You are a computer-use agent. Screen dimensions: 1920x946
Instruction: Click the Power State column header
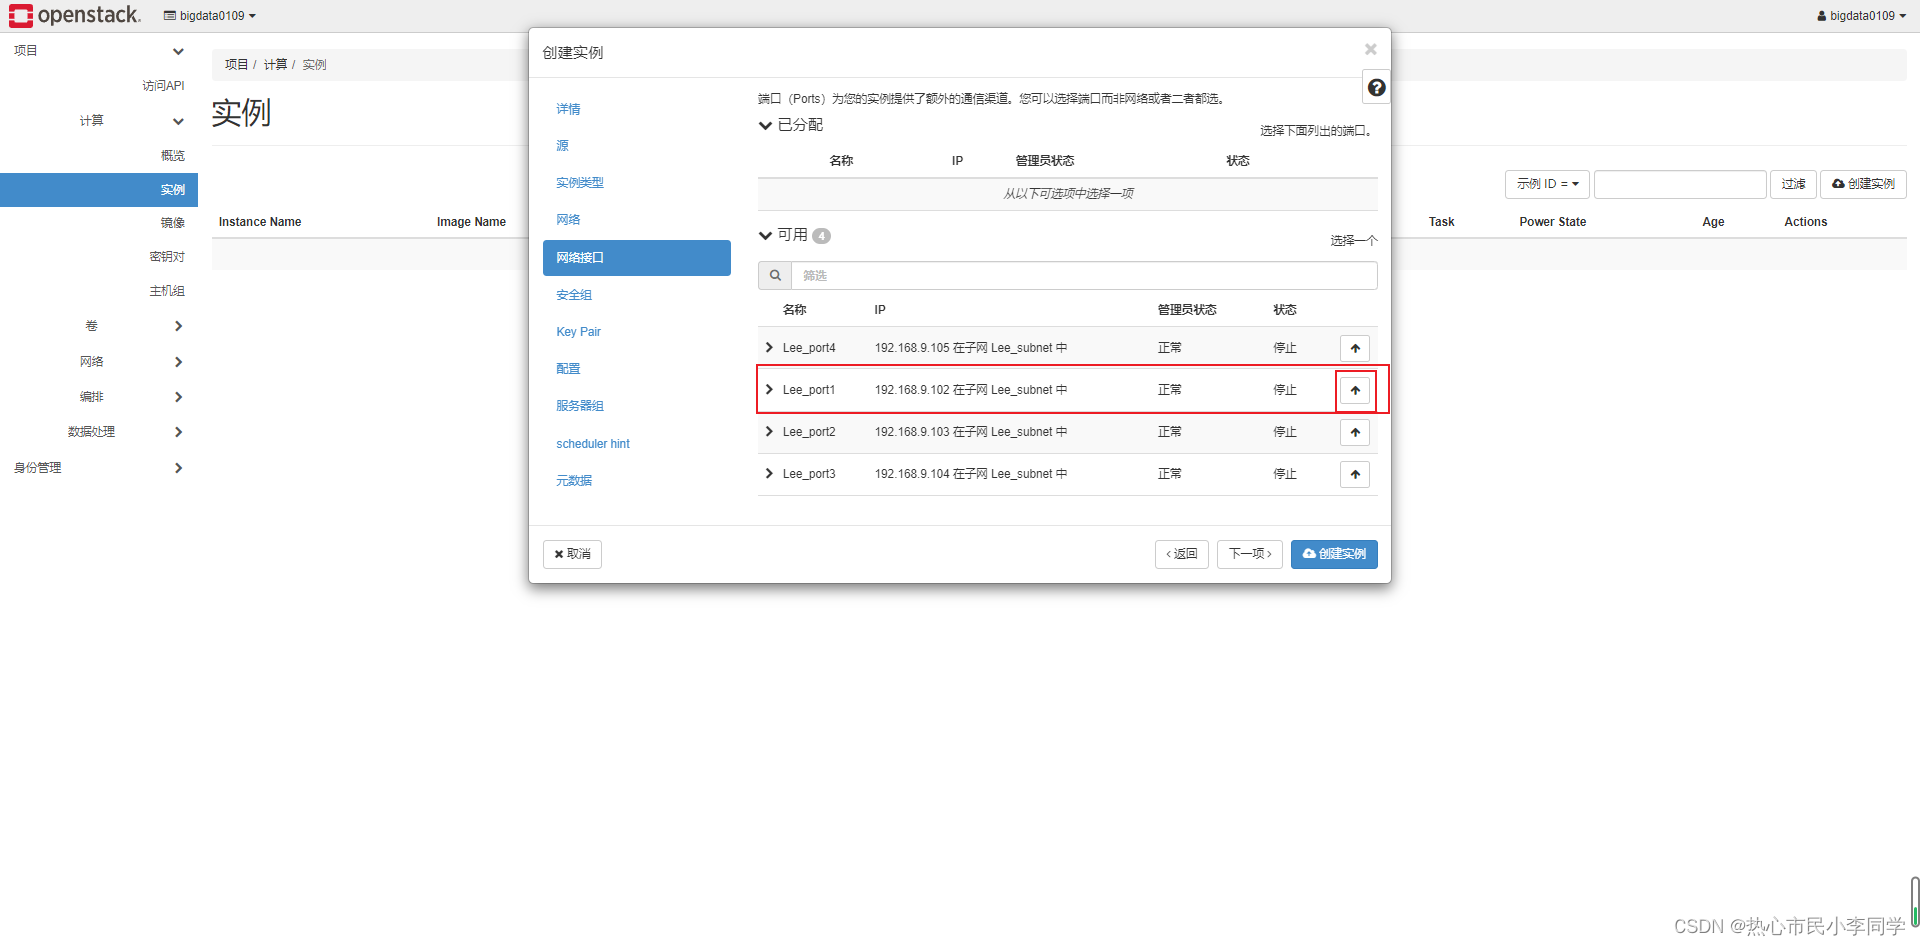(x=1552, y=222)
